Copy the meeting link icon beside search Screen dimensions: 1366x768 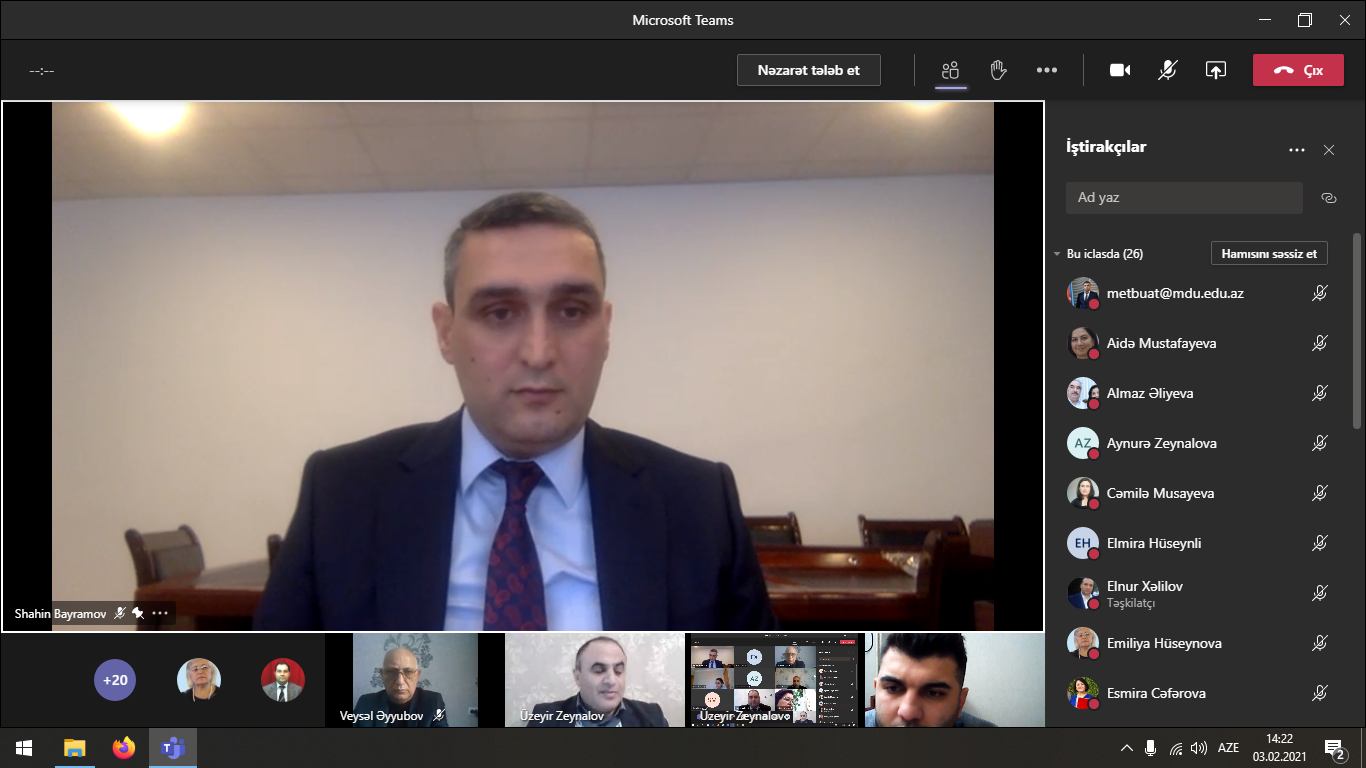point(1328,198)
